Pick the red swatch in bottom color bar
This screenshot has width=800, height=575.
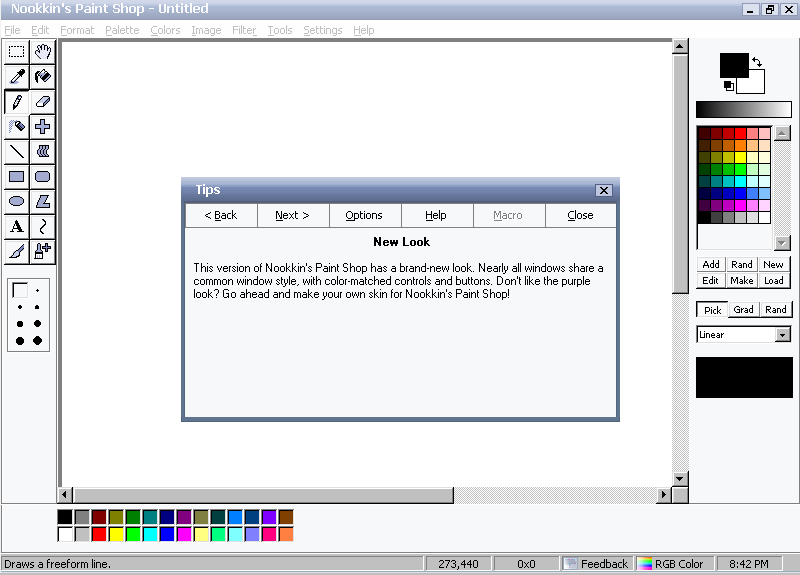pyautogui.click(x=99, y=534)
